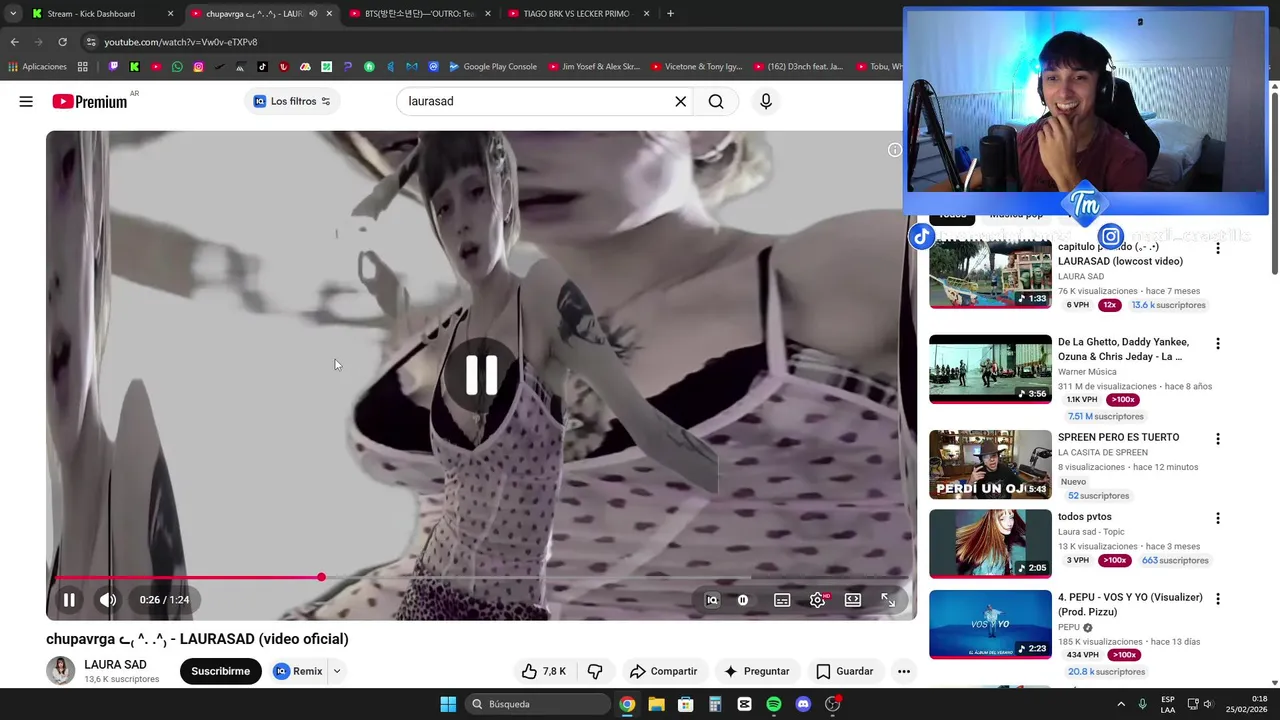Open the Compartir share dialog
Image resolution: width=1280 pixels, height=720 pixels.
coord(663,671)
